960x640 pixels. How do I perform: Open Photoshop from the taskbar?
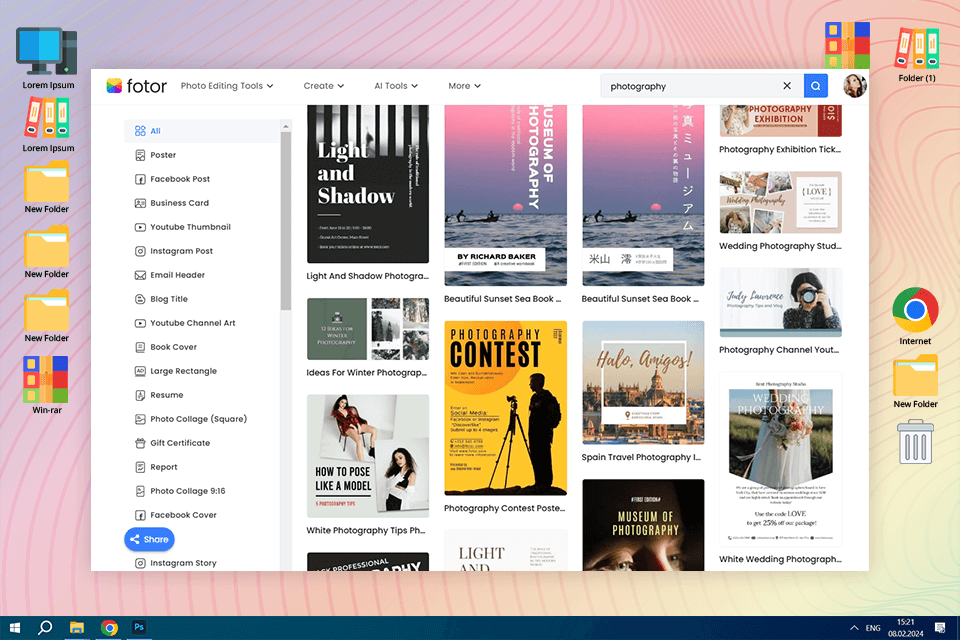coord(139,627)
